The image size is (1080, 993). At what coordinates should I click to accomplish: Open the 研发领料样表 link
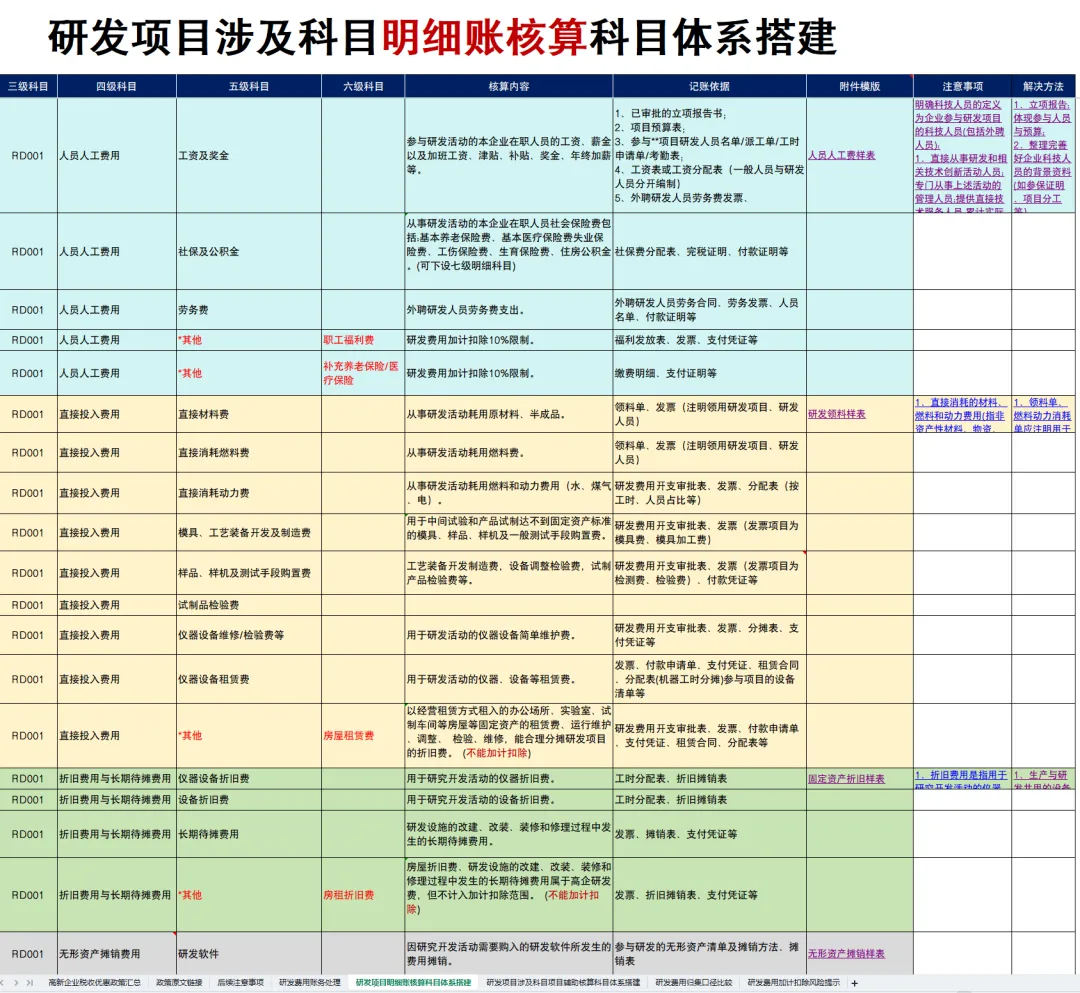(836, 414)
